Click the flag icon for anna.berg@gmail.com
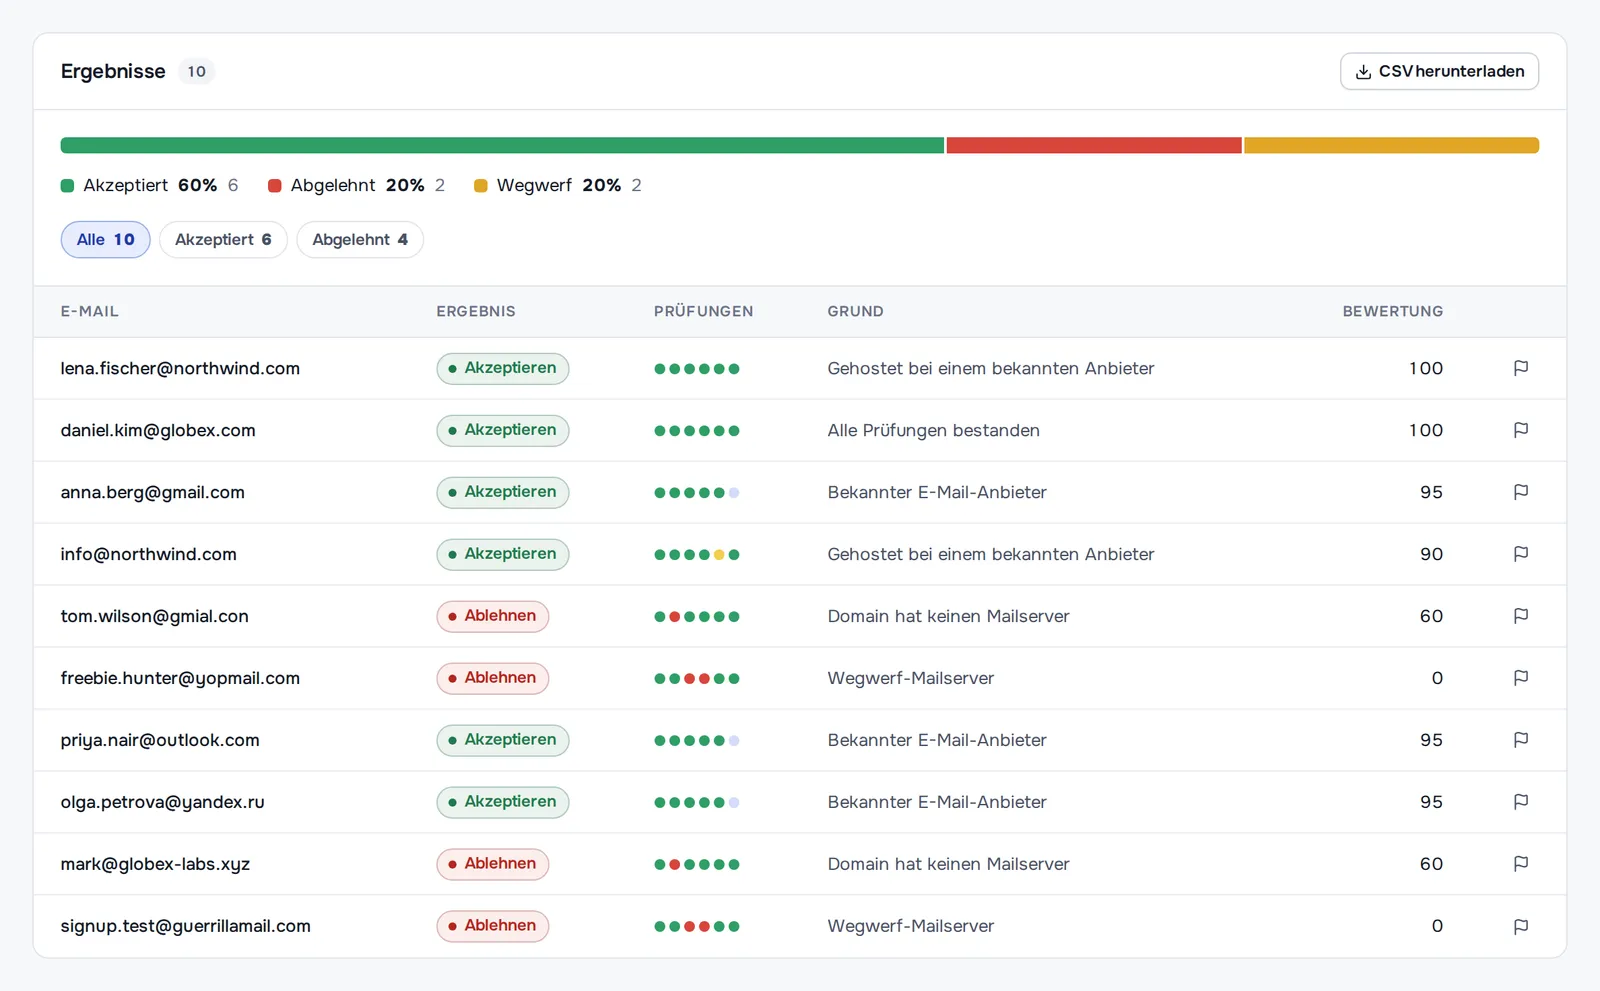 pos(1520,492)
